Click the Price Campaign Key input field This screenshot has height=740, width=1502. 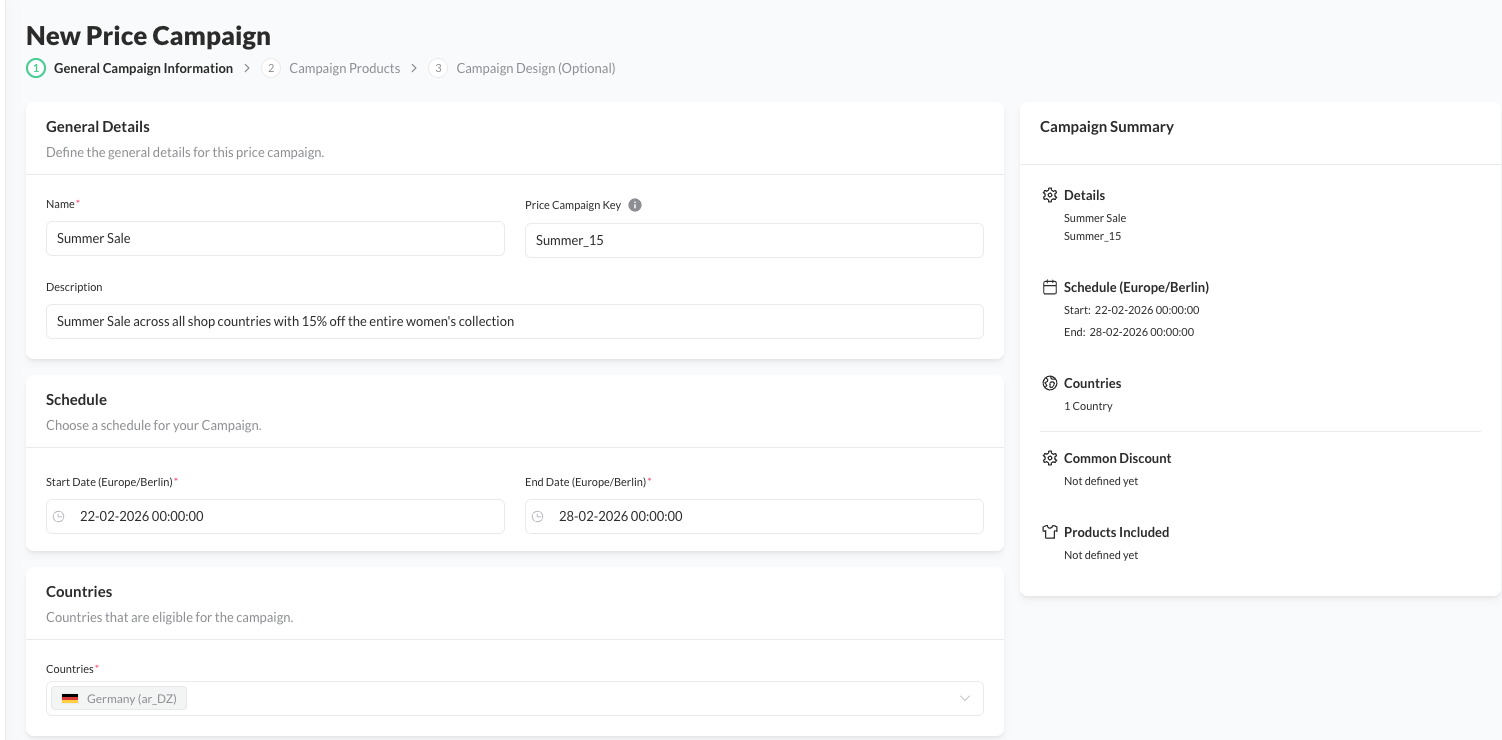click(x=754, y=240)
